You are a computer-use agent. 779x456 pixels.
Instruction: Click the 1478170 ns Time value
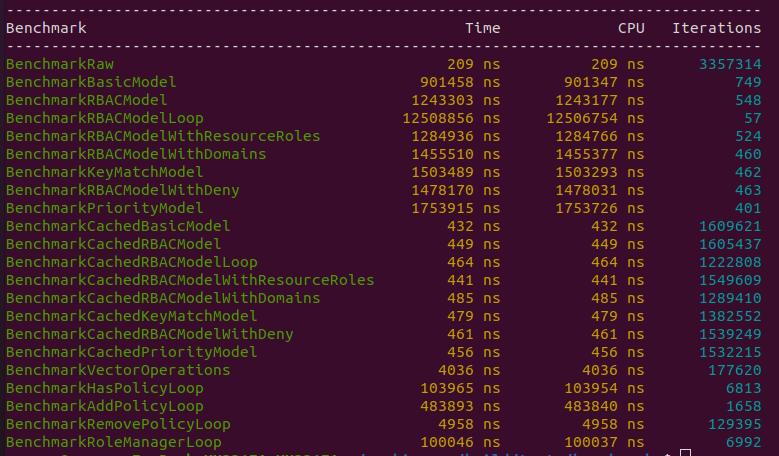pyautogui.click(x=456, y=190)
